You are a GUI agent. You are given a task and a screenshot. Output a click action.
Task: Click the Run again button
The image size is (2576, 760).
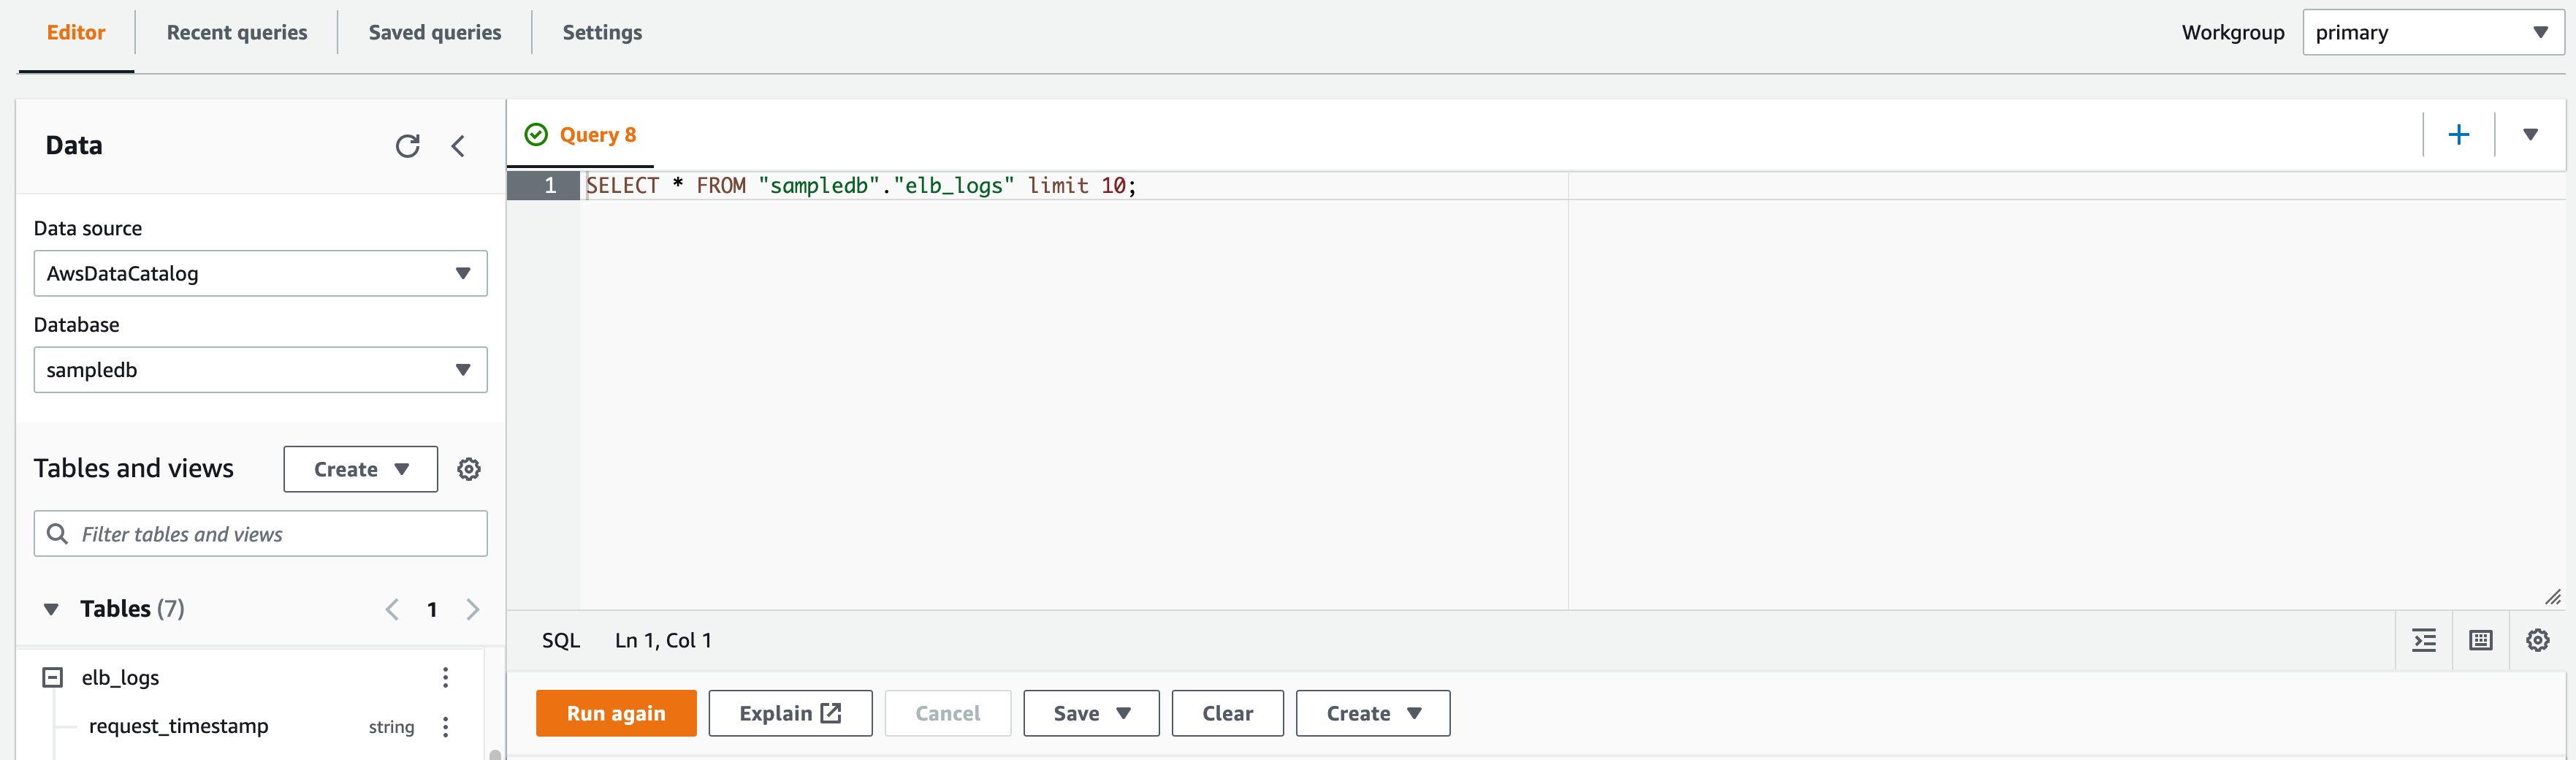[x=615, y=713]
